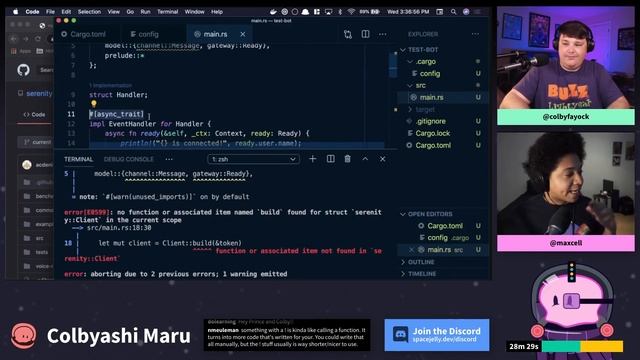Click the async_trait attribute on line 11
The height and width of the screenshot is (360, 640).
116,114
